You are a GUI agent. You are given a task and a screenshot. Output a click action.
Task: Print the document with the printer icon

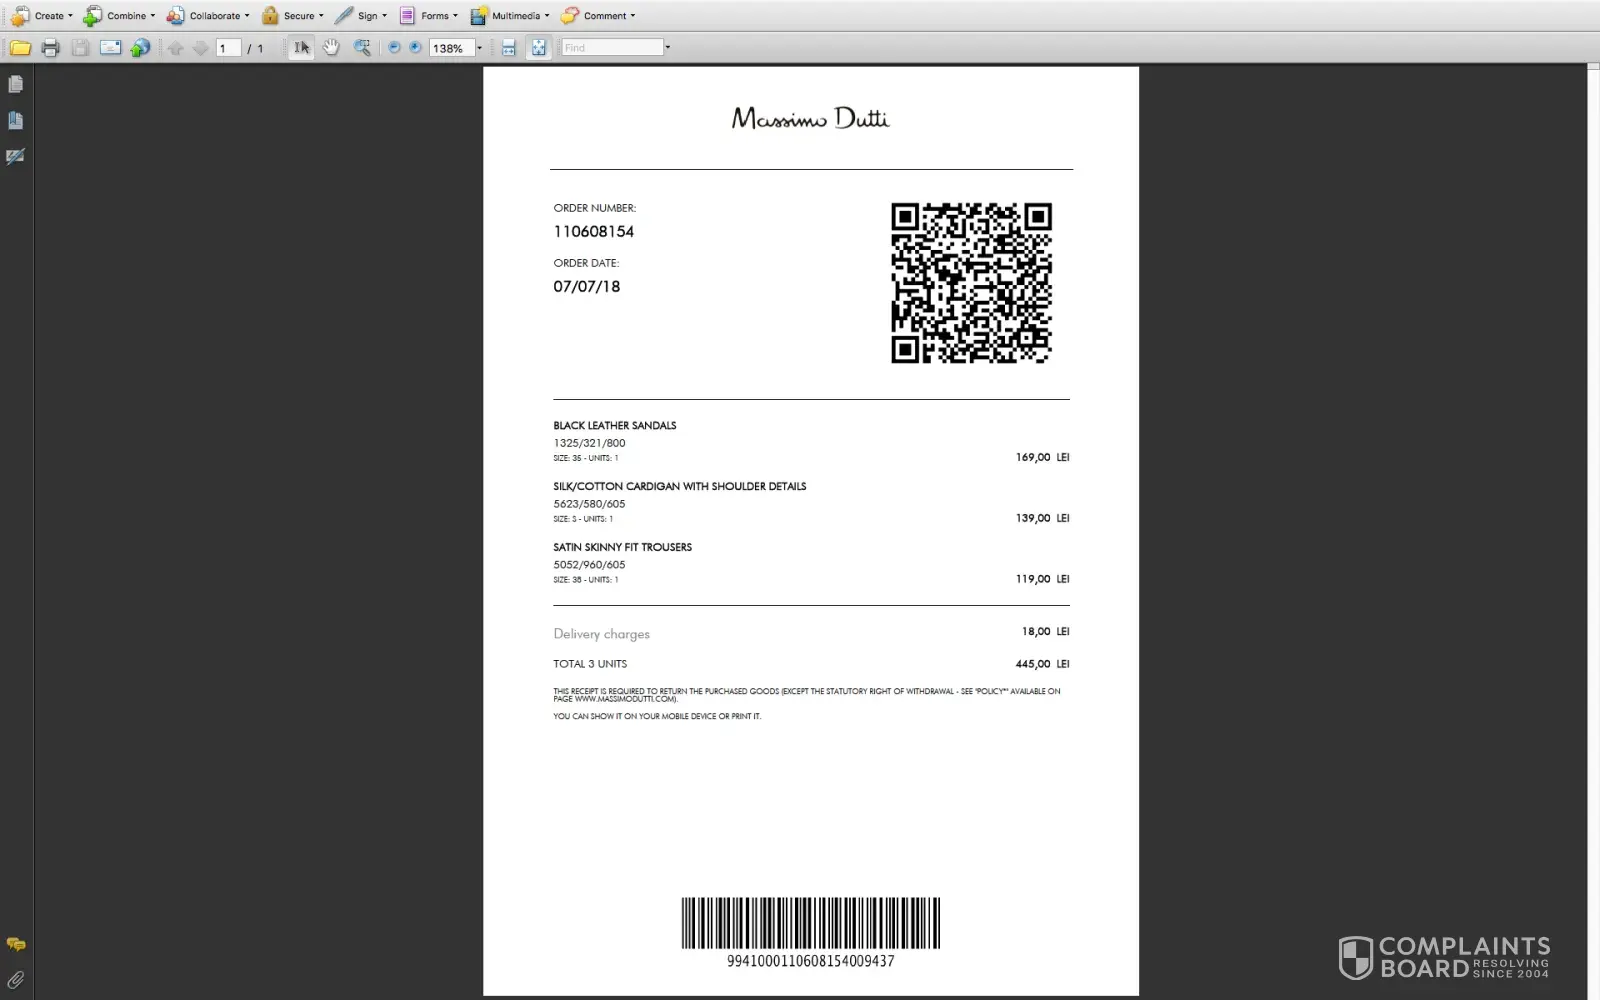(x=51, y=48)
